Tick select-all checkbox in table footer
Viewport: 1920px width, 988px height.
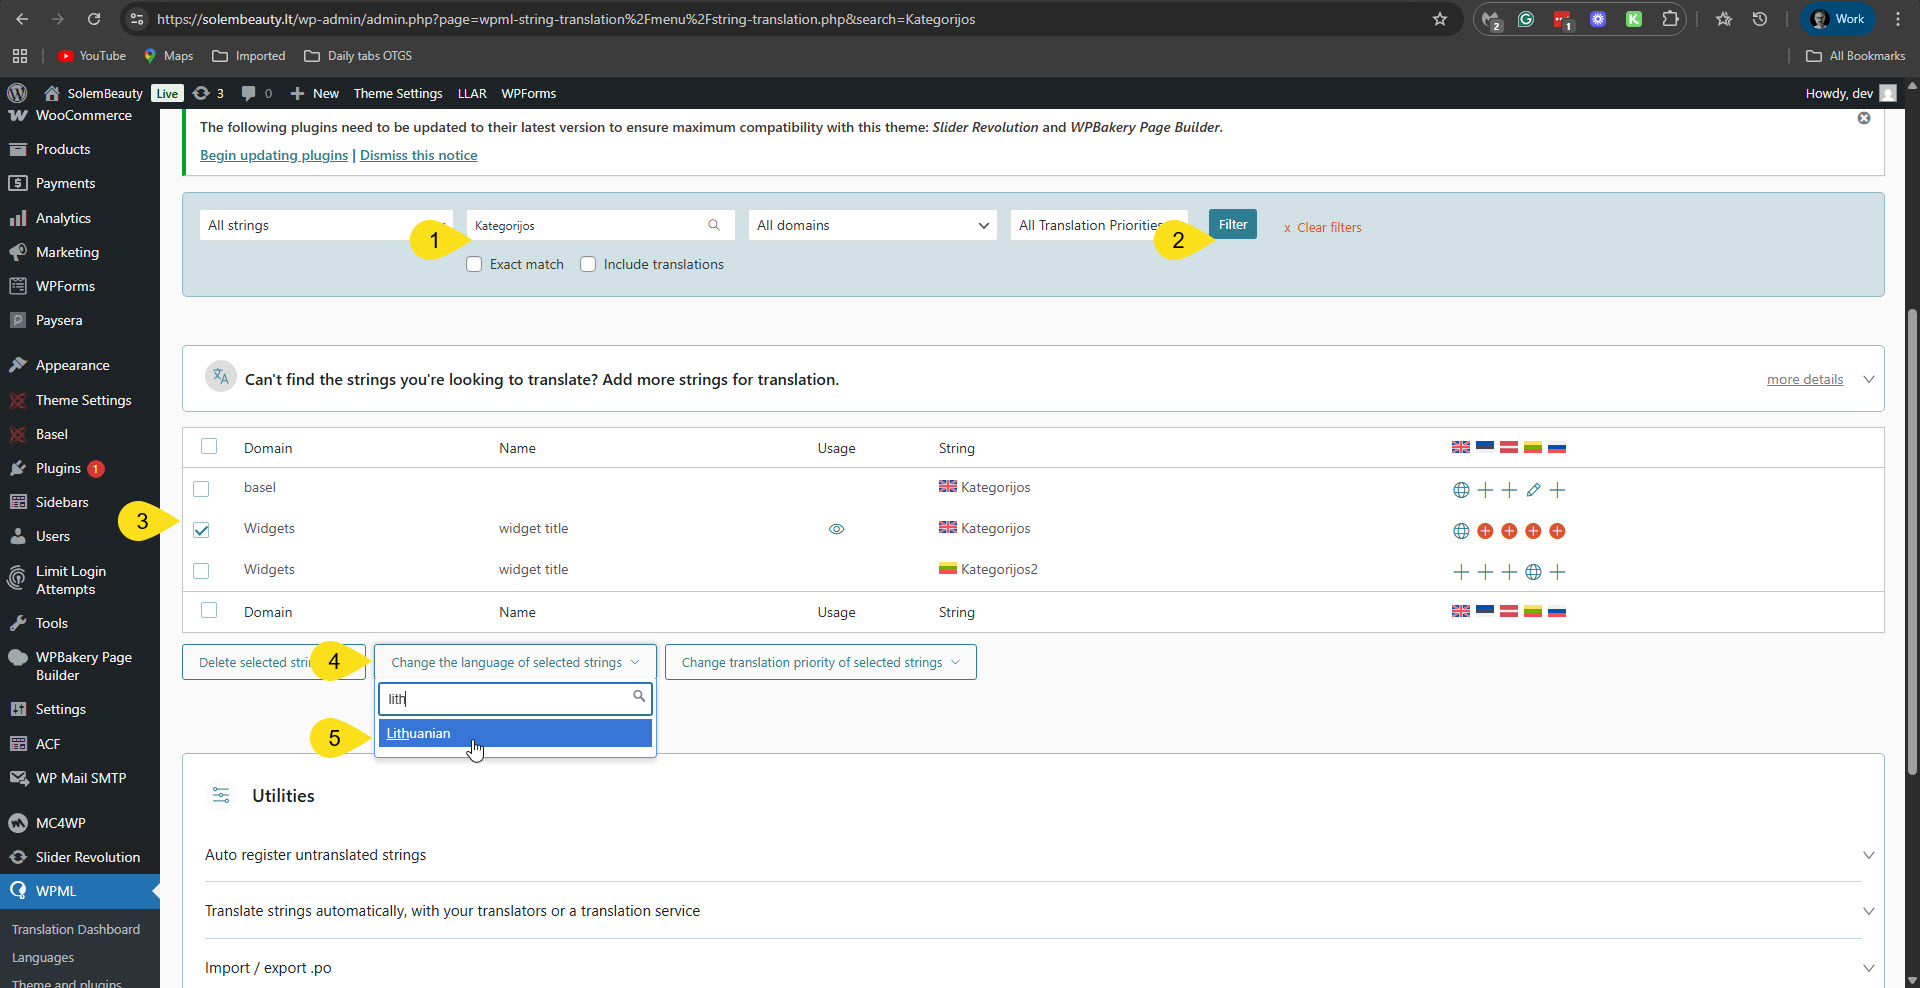209,610
